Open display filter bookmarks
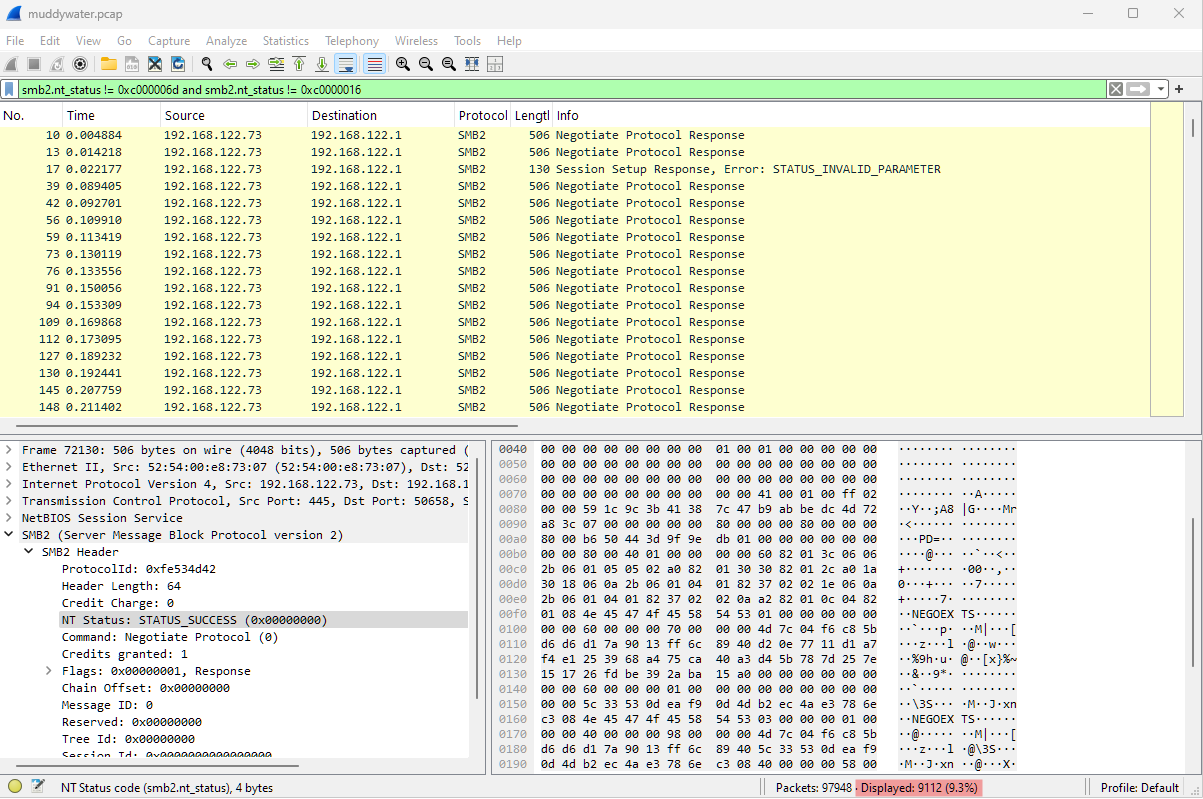This screenshot has height=799, width=1203. [x=10, y=89]
